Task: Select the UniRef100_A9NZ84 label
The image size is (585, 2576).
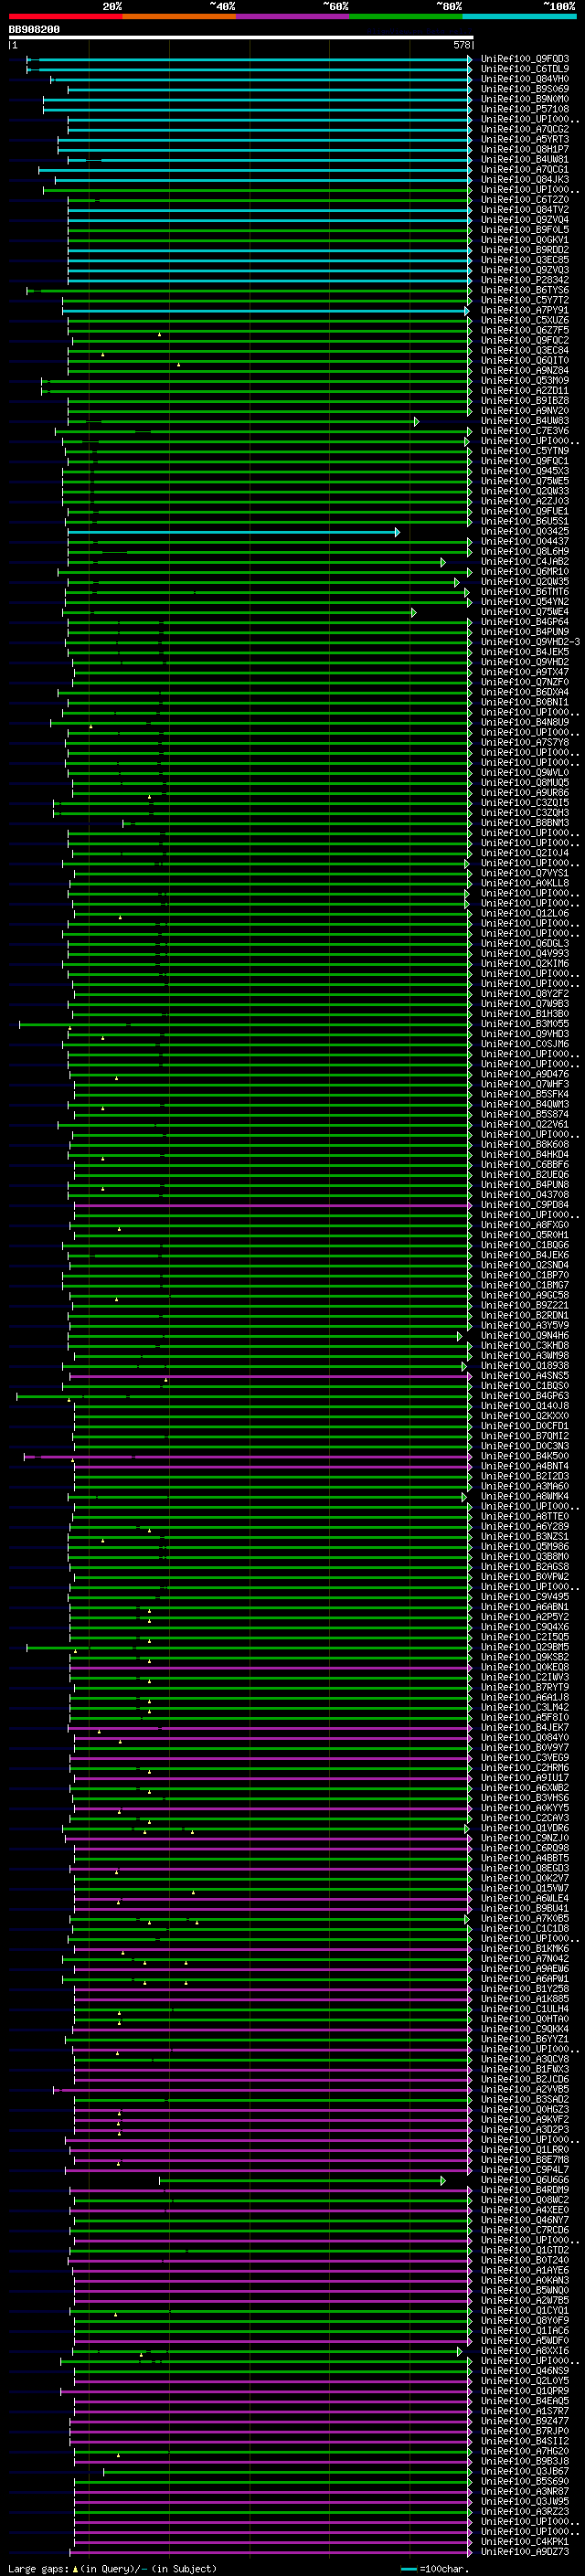Action: pos(525,371)
